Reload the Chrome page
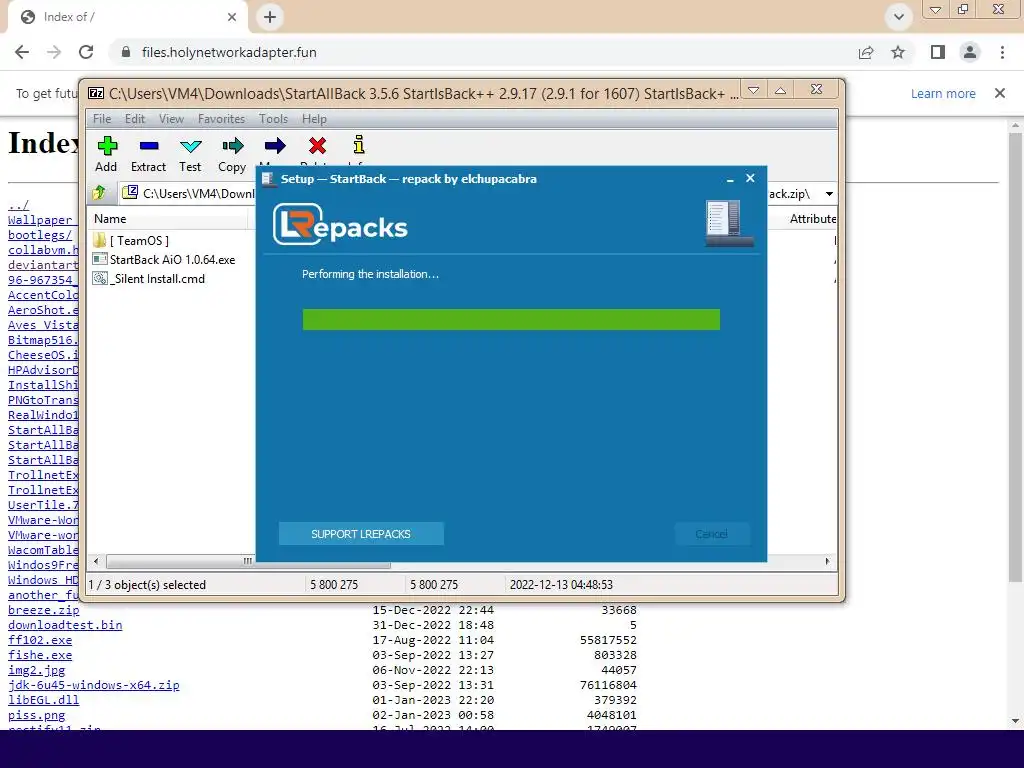Viewport: 1024px width, 768px height. point(86,52)
